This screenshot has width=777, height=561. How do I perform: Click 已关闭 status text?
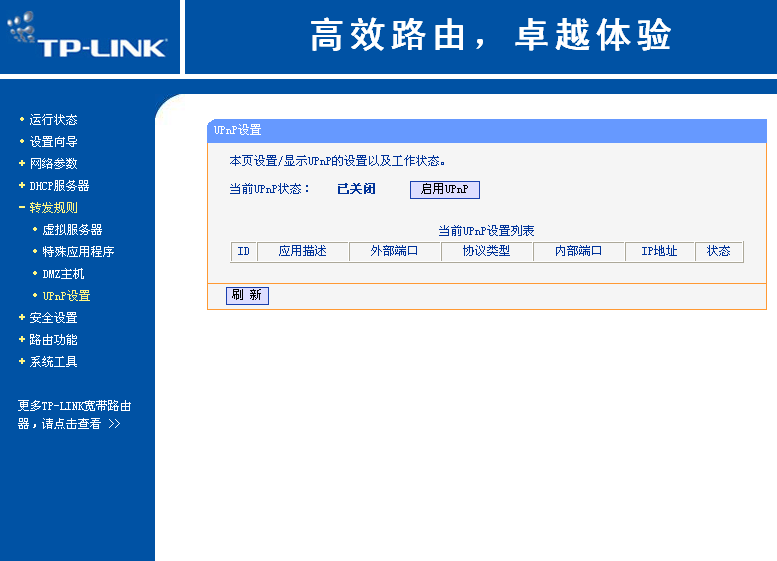[356, 189]
